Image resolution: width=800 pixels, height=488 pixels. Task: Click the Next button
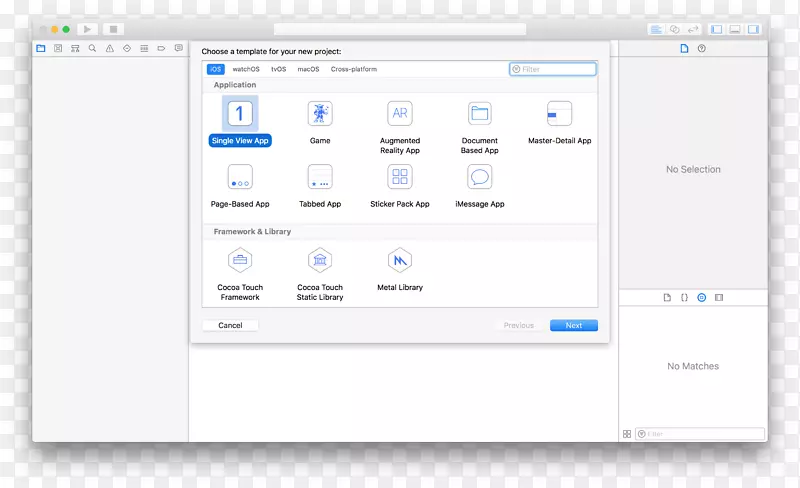(574, 325)
